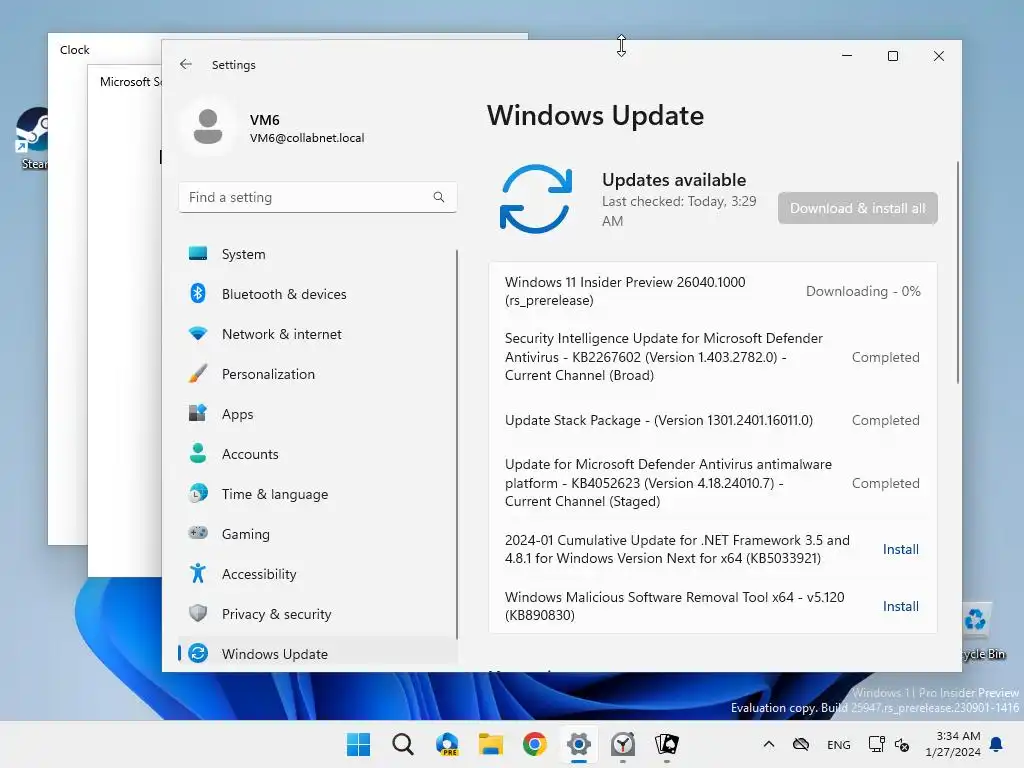Open the clock showing 3:34 AM
The image size is (1024, 768).
[953, 744]
